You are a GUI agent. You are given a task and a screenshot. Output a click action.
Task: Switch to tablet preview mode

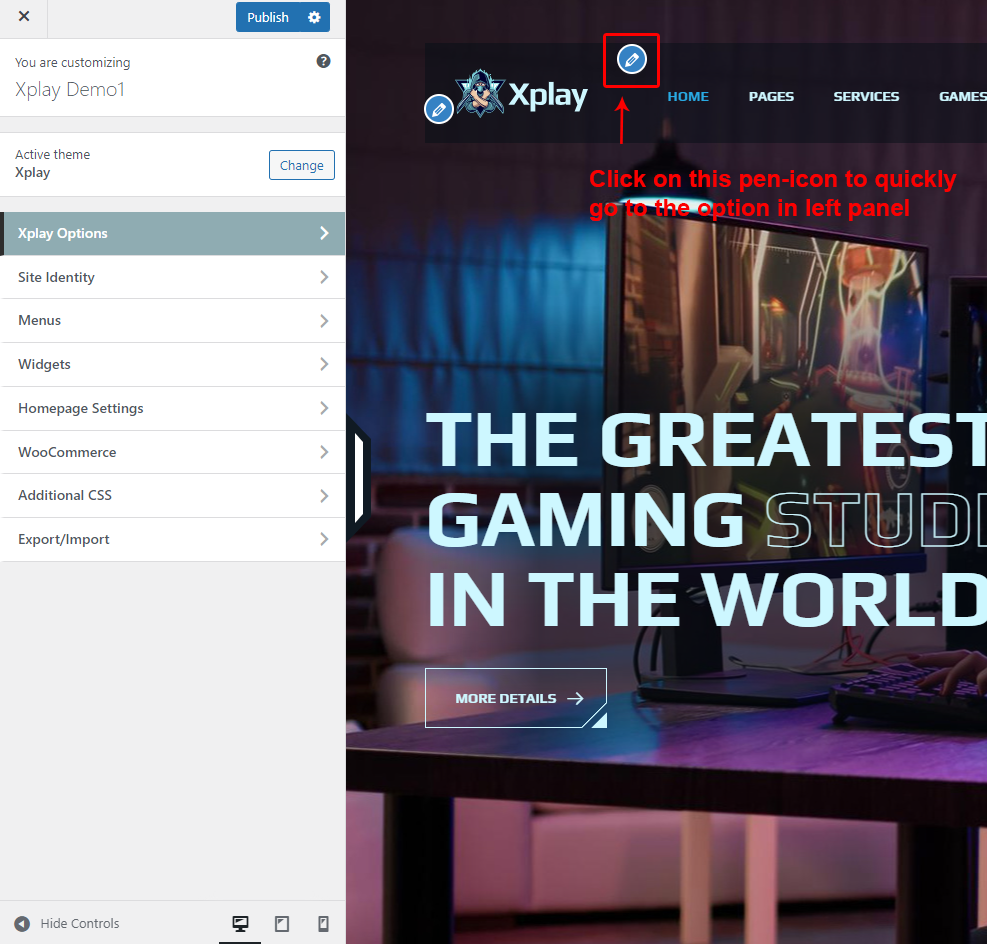[282, 924]
